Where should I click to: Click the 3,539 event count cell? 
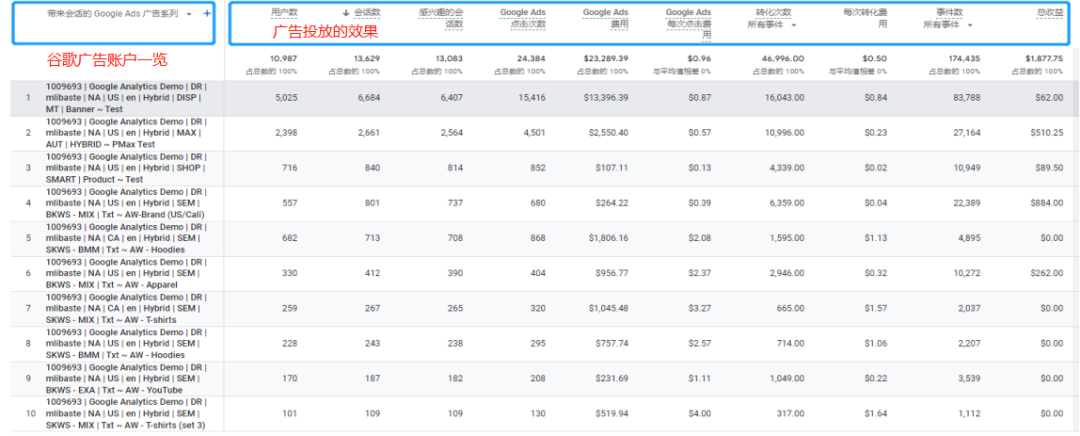coord(969,379)
